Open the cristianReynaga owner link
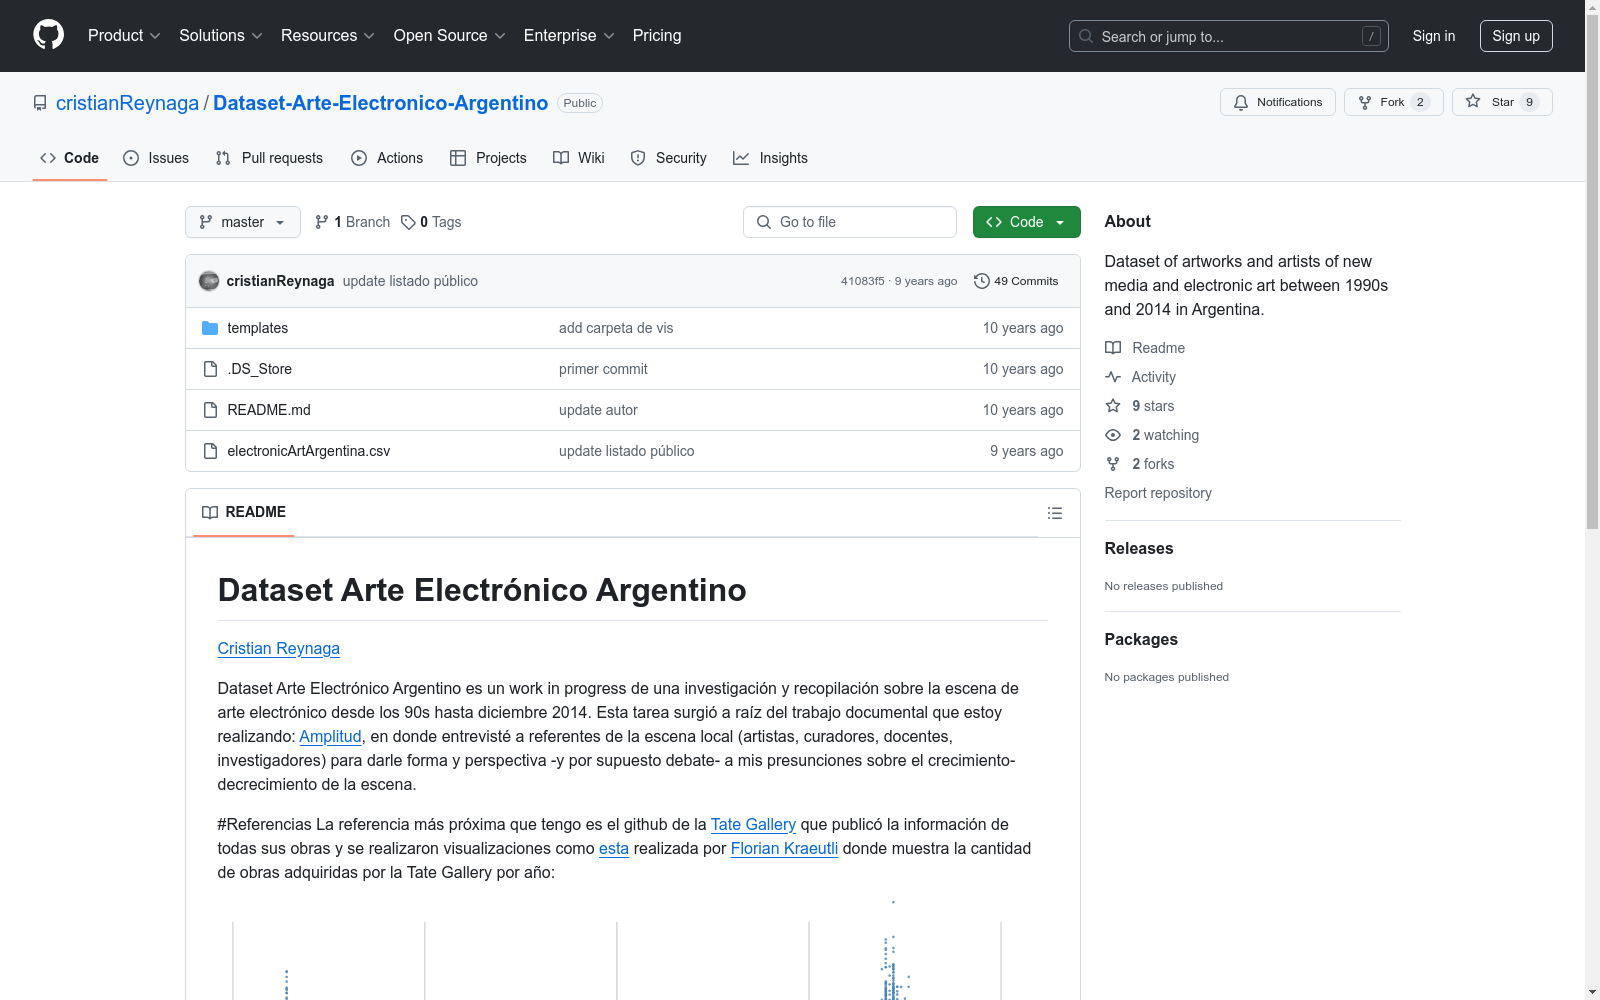Viewport: 1600px width, 1000px height. coord(128,103)
